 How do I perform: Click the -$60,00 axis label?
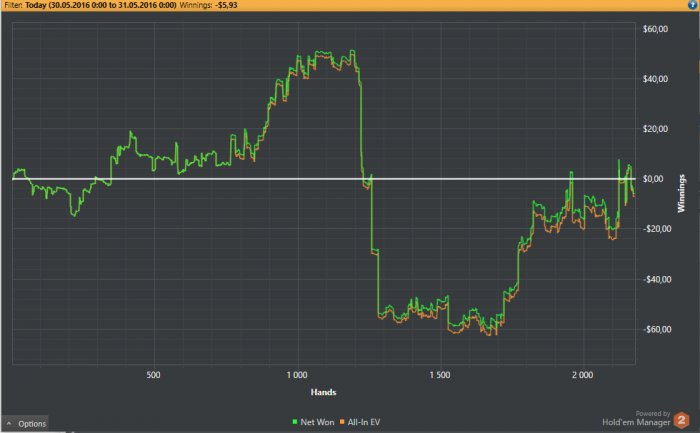pyautogui.click(x=657, y=329)
